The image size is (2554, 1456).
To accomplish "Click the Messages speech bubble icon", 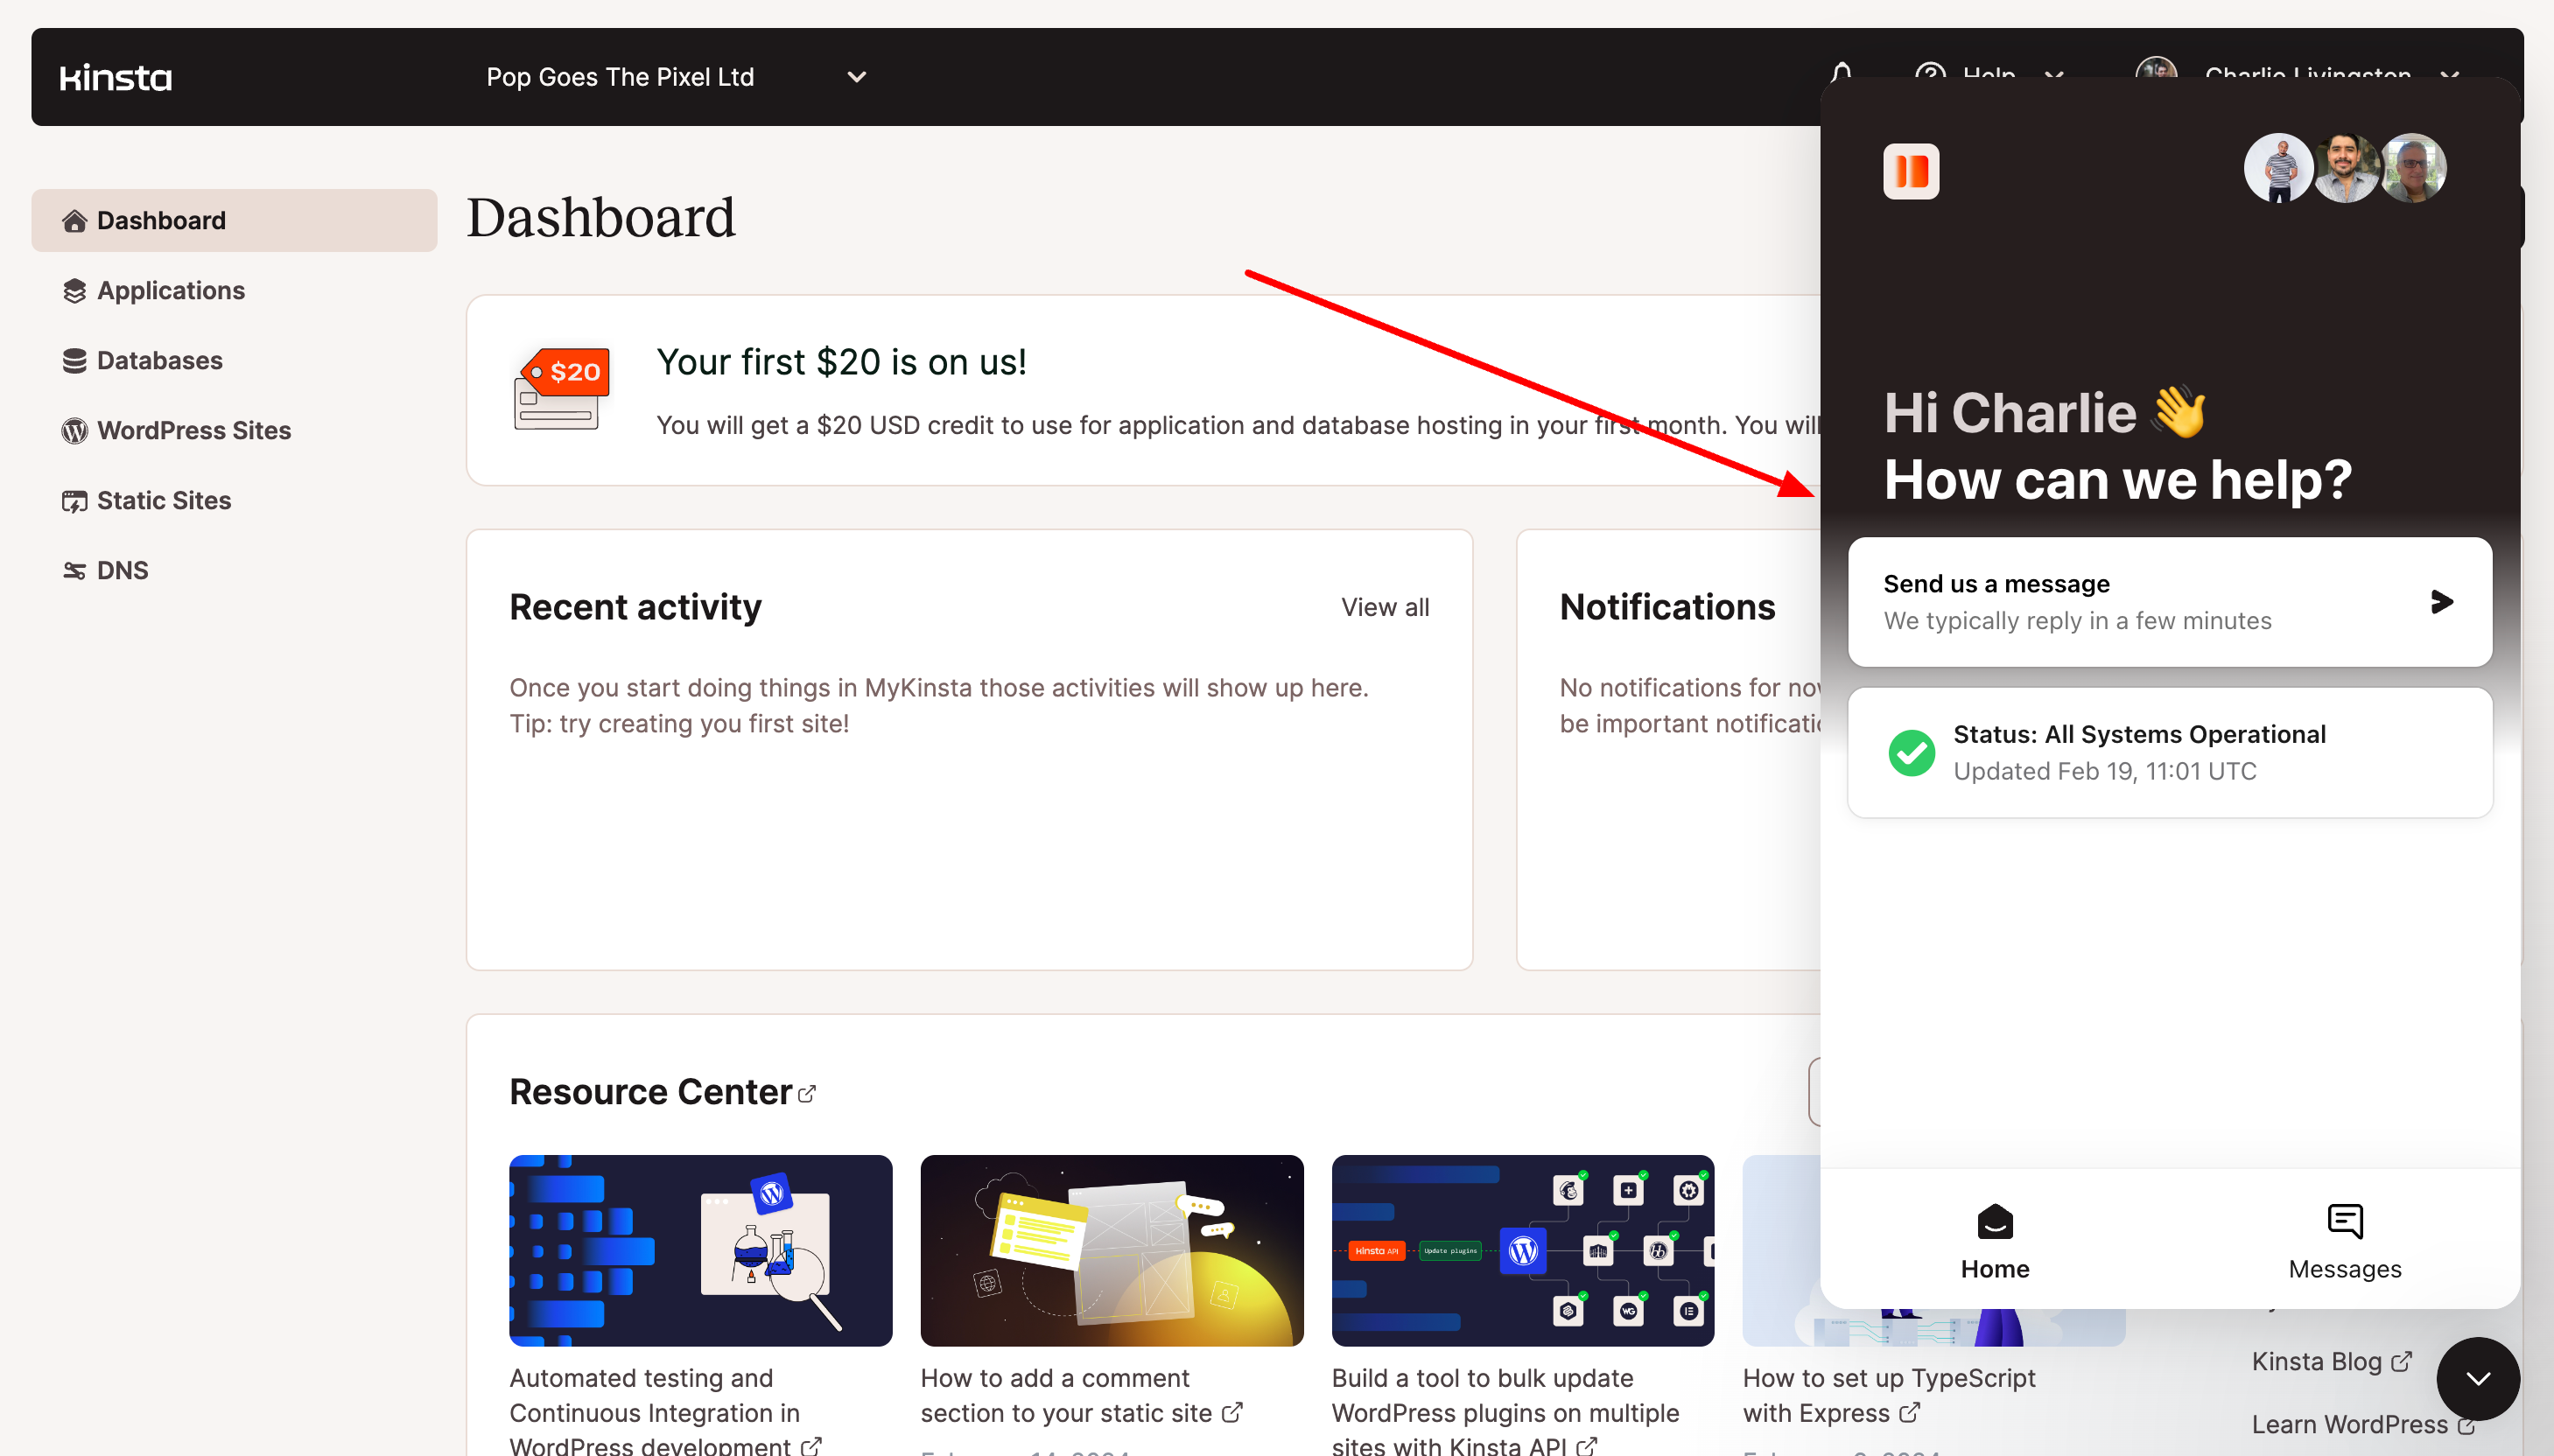I will [2344, 1221].
